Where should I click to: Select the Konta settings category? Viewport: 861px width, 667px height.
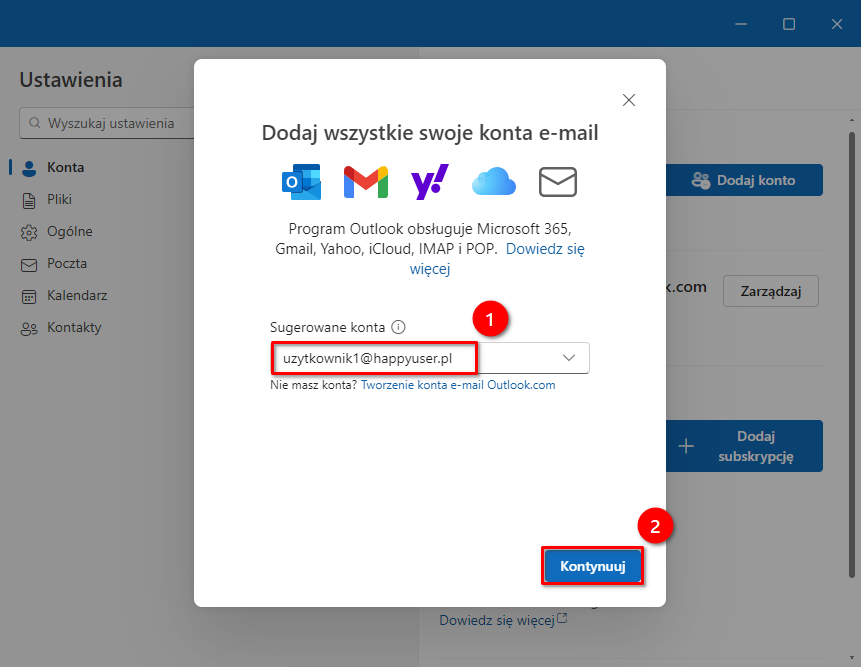[x=66, y=167]
